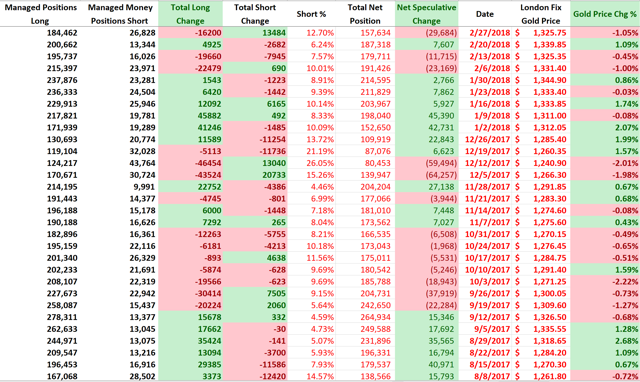
Task: Select managed long cell 278,311
Action: click(x=40, y=317)
